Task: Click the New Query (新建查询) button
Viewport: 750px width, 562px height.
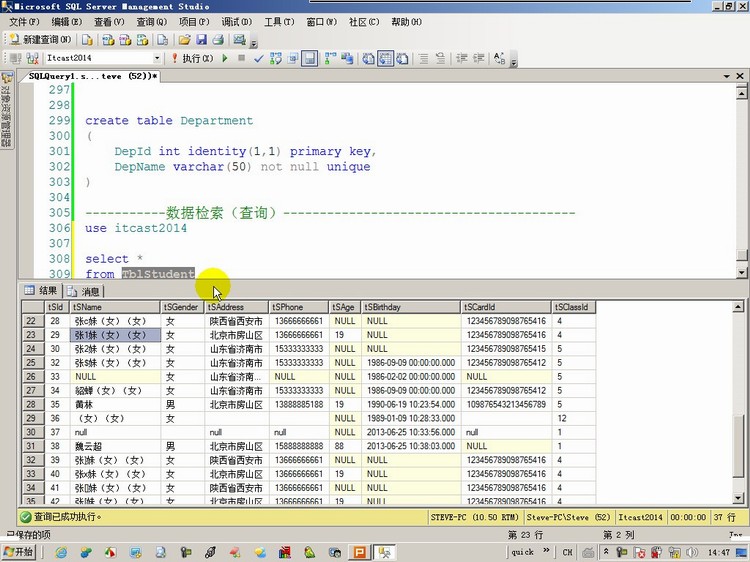Action: [40, 40]
